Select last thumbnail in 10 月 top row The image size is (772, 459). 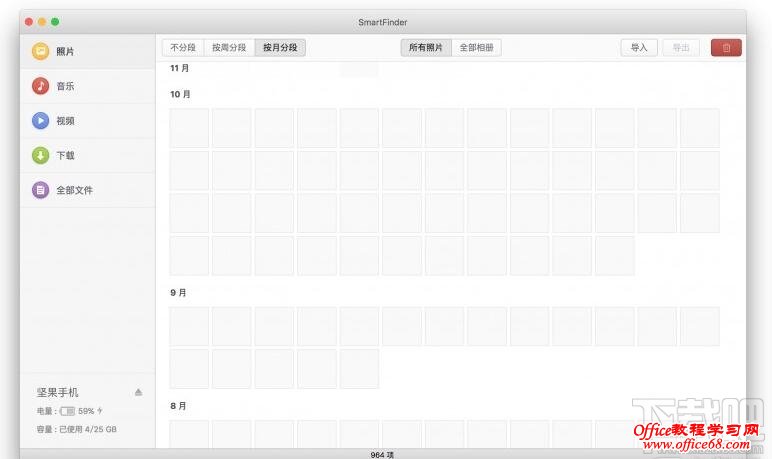(x=700, y=128)
